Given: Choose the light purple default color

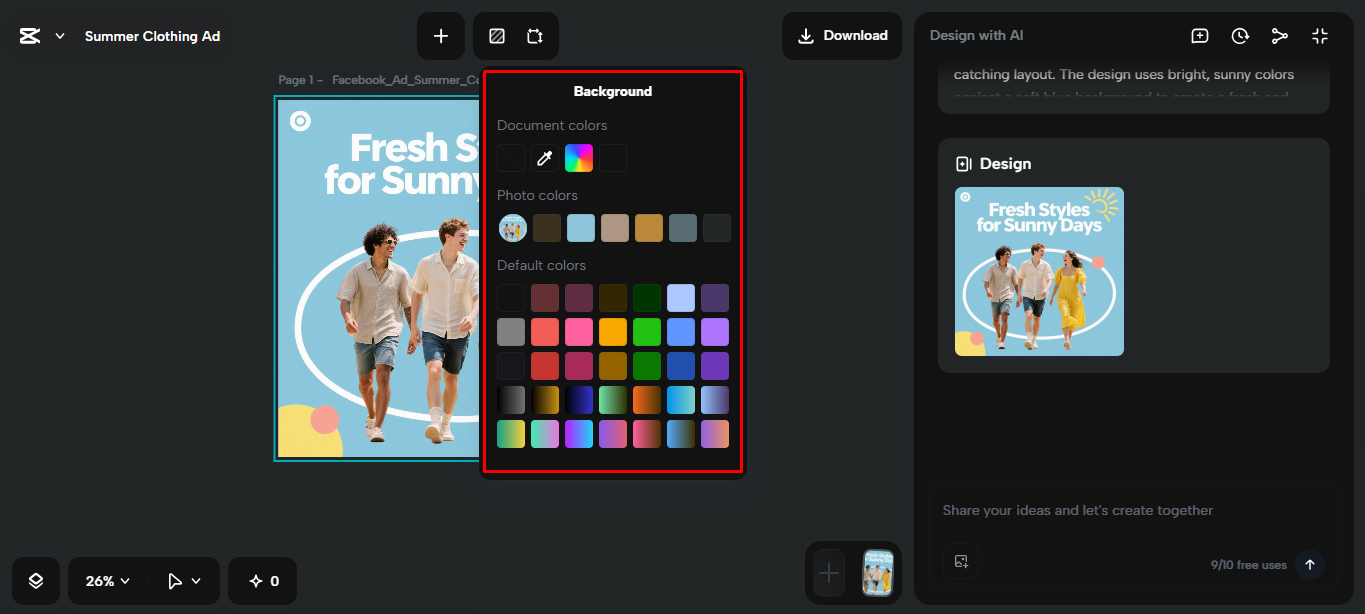Looking at the screenshot, I should point(715,332).
